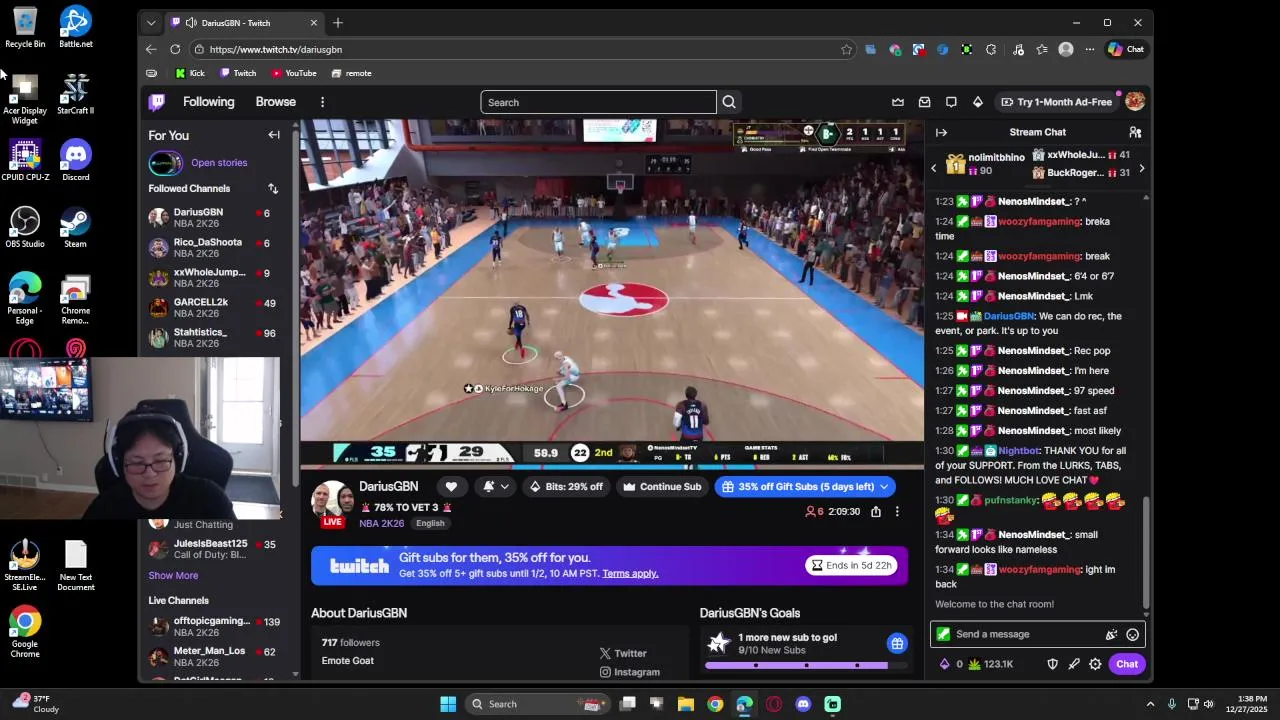Open the Twitch user avatar menu
Viewport: 1280px width, 720px height.
1134,102
